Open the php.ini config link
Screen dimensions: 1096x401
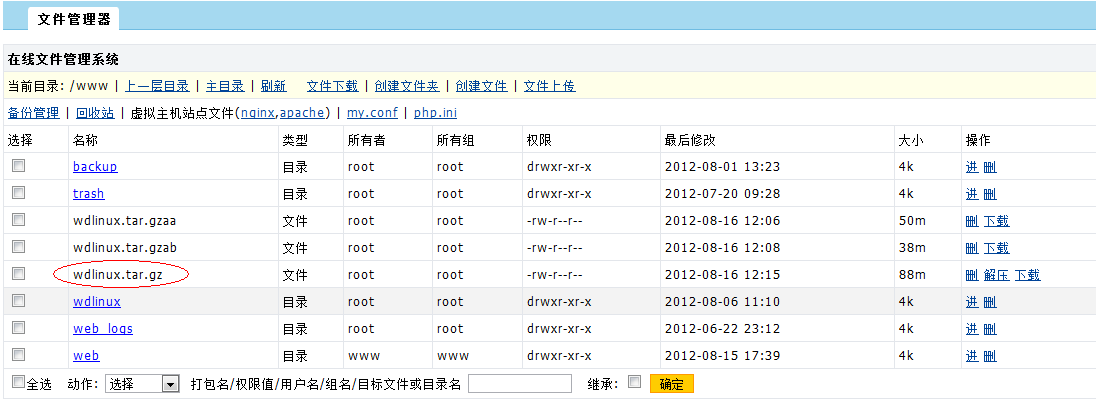coord(435,113)
